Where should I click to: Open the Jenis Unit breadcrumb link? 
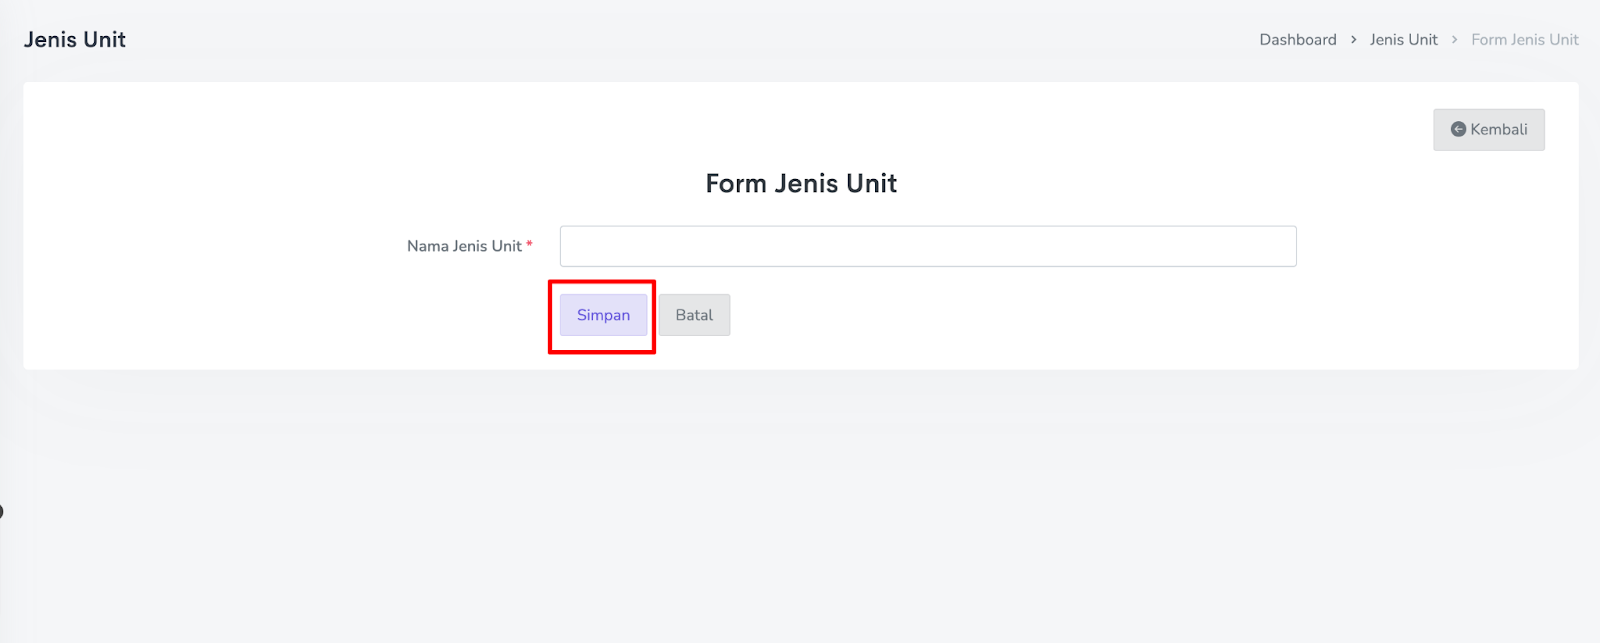pyautogui.click(x=1403, y=40)
